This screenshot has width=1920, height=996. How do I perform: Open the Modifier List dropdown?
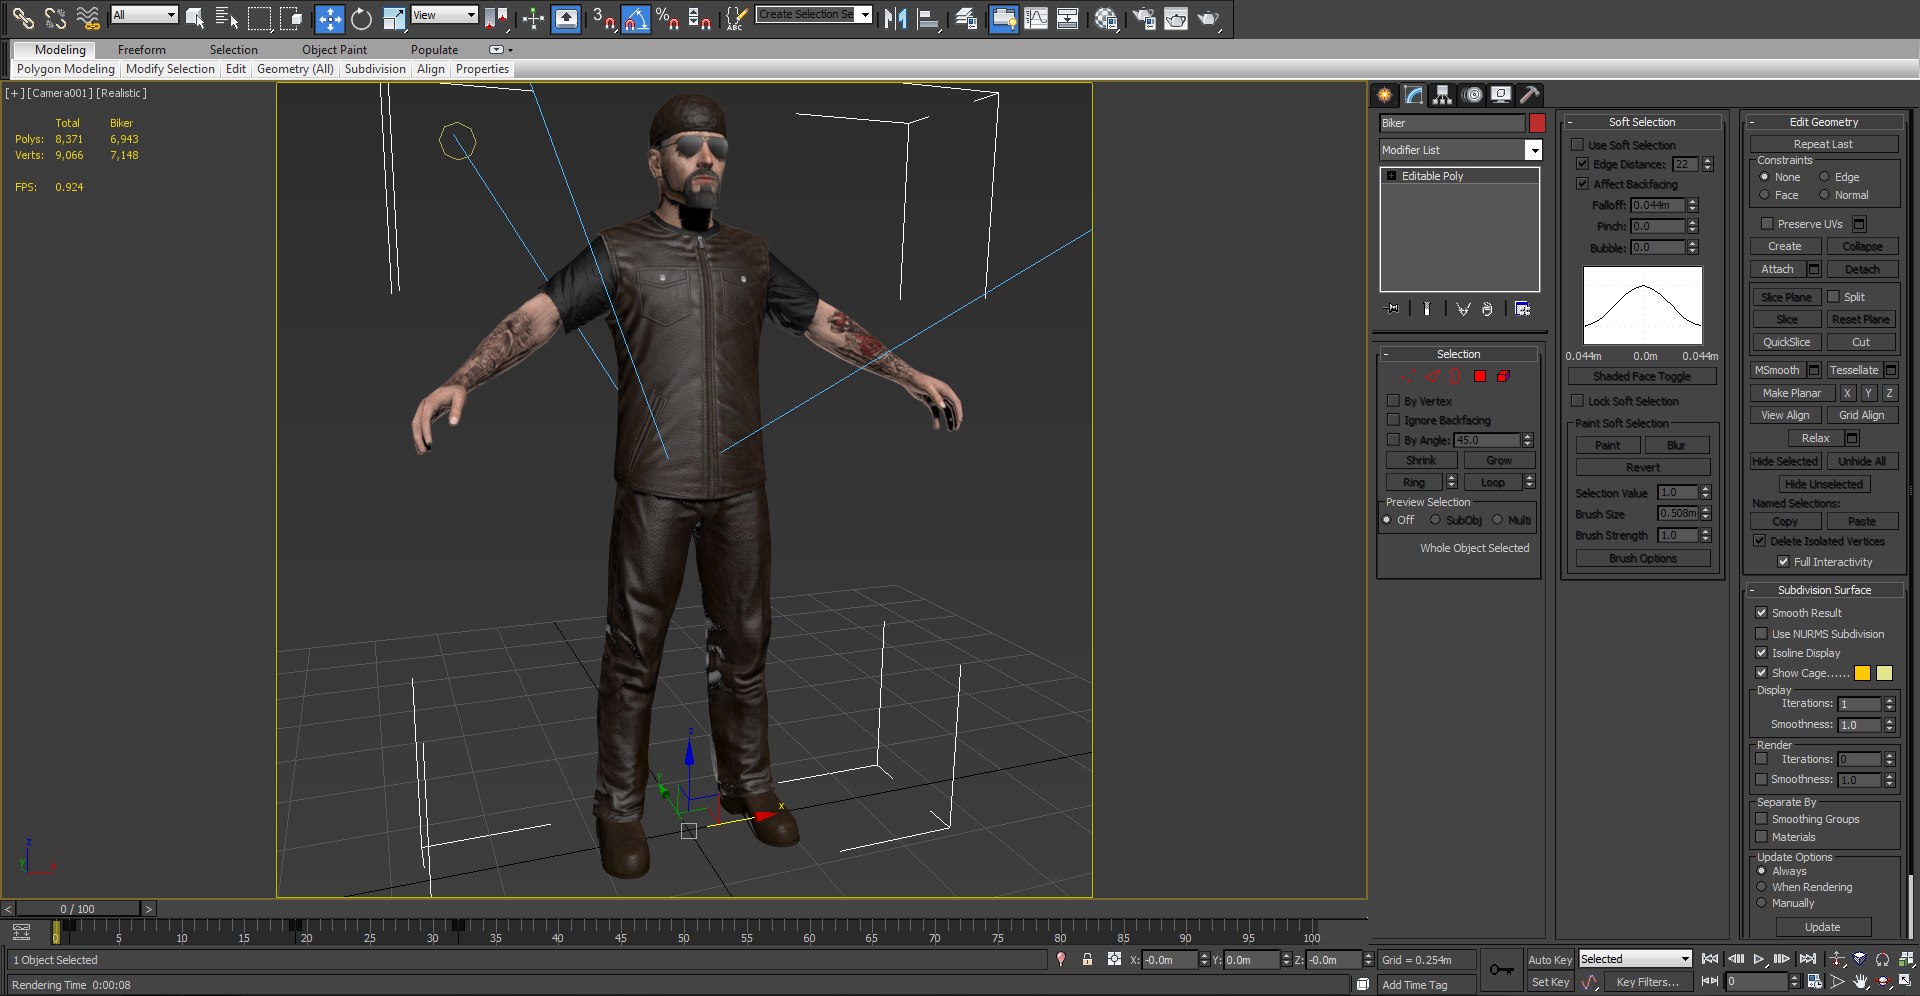[x=1533, y=150]
